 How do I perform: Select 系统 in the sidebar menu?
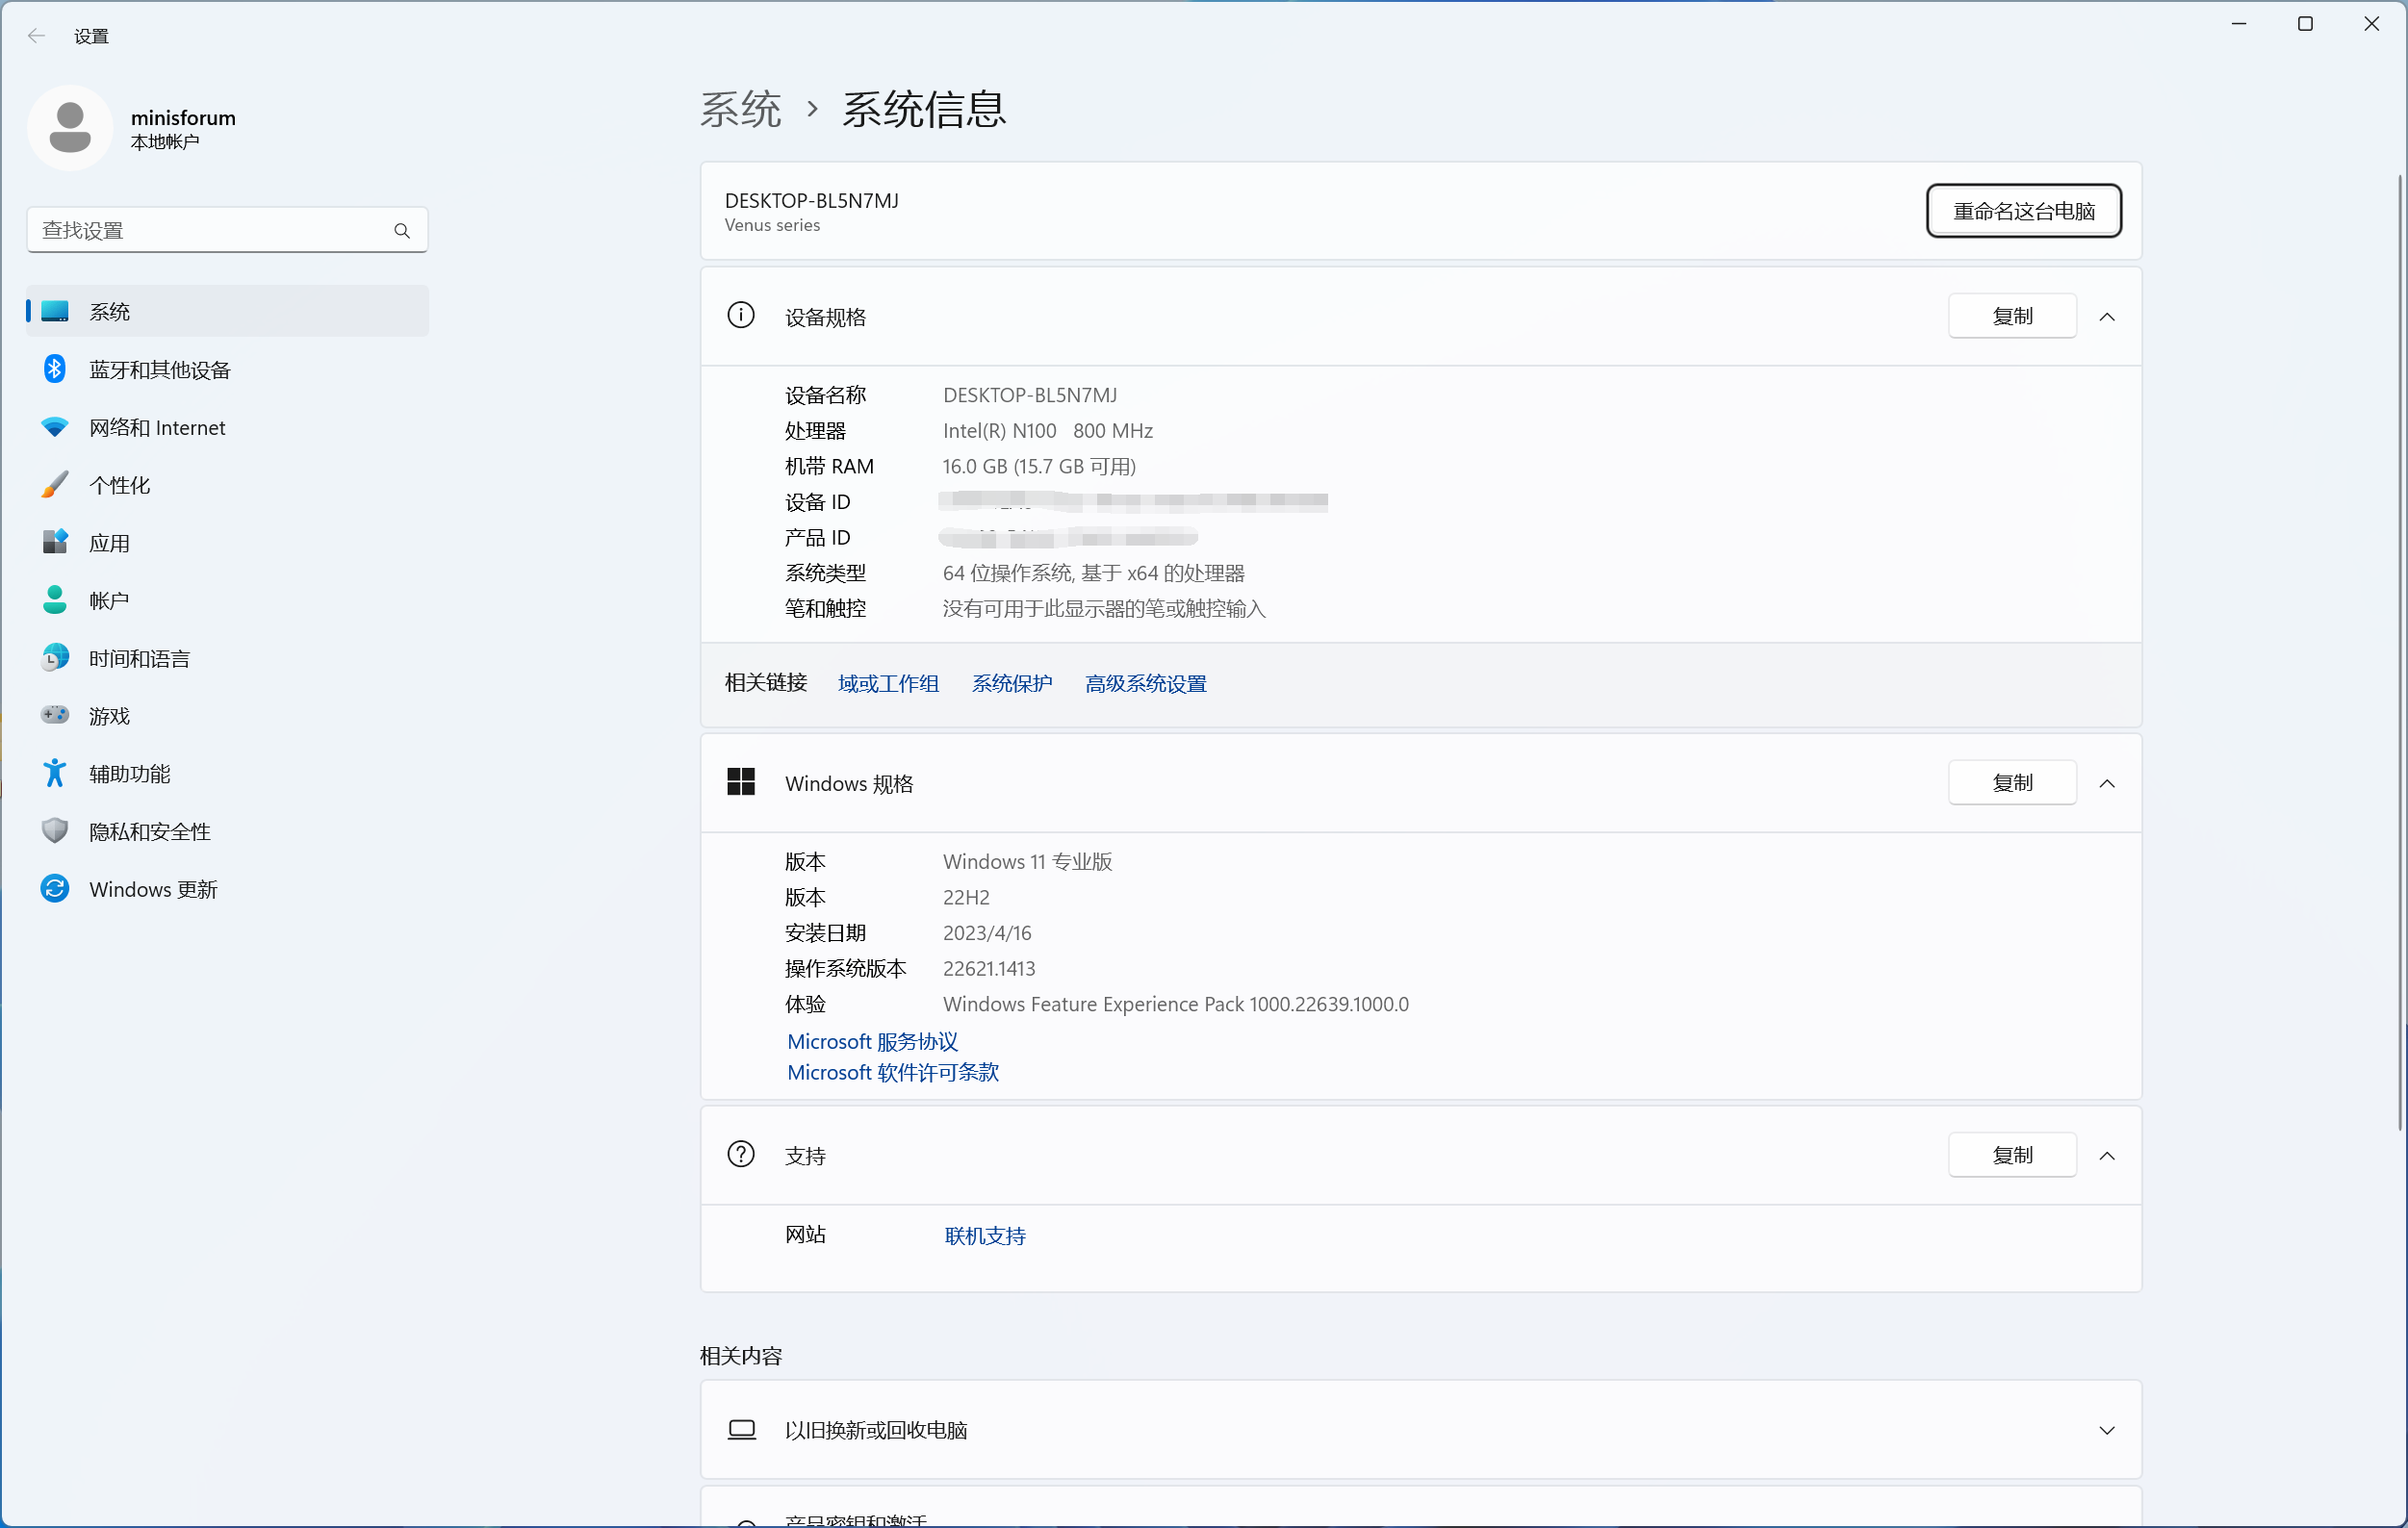tap(110, 312)
